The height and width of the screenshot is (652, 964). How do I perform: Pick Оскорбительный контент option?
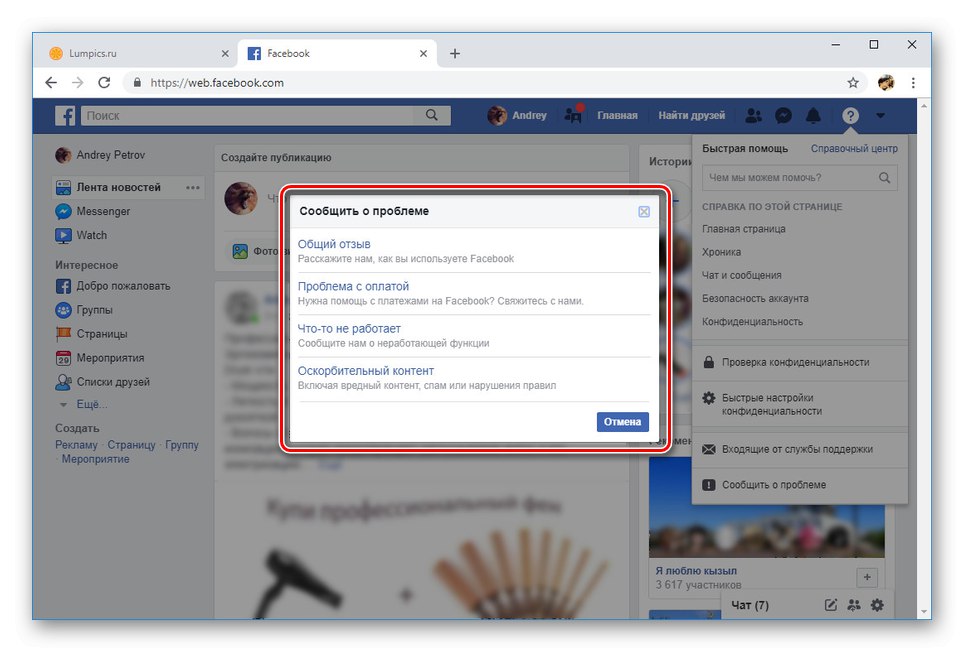click(x=365, y=371)
